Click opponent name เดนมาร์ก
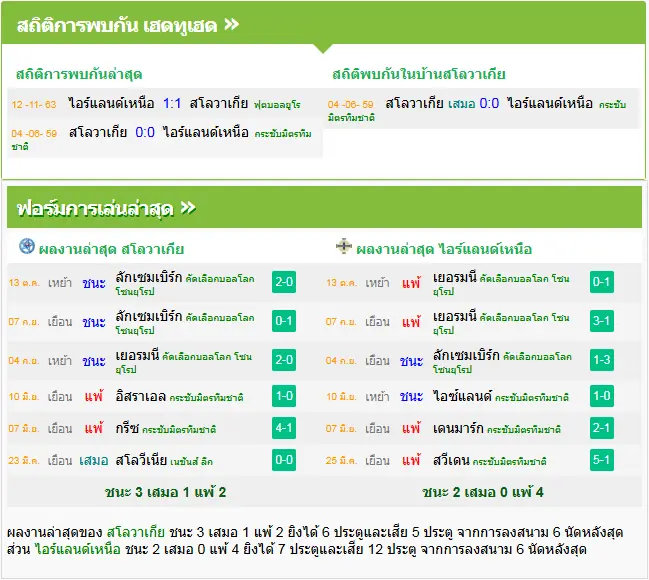The width and height of the screenshot is (649, 580). click(x=458, y=428)
